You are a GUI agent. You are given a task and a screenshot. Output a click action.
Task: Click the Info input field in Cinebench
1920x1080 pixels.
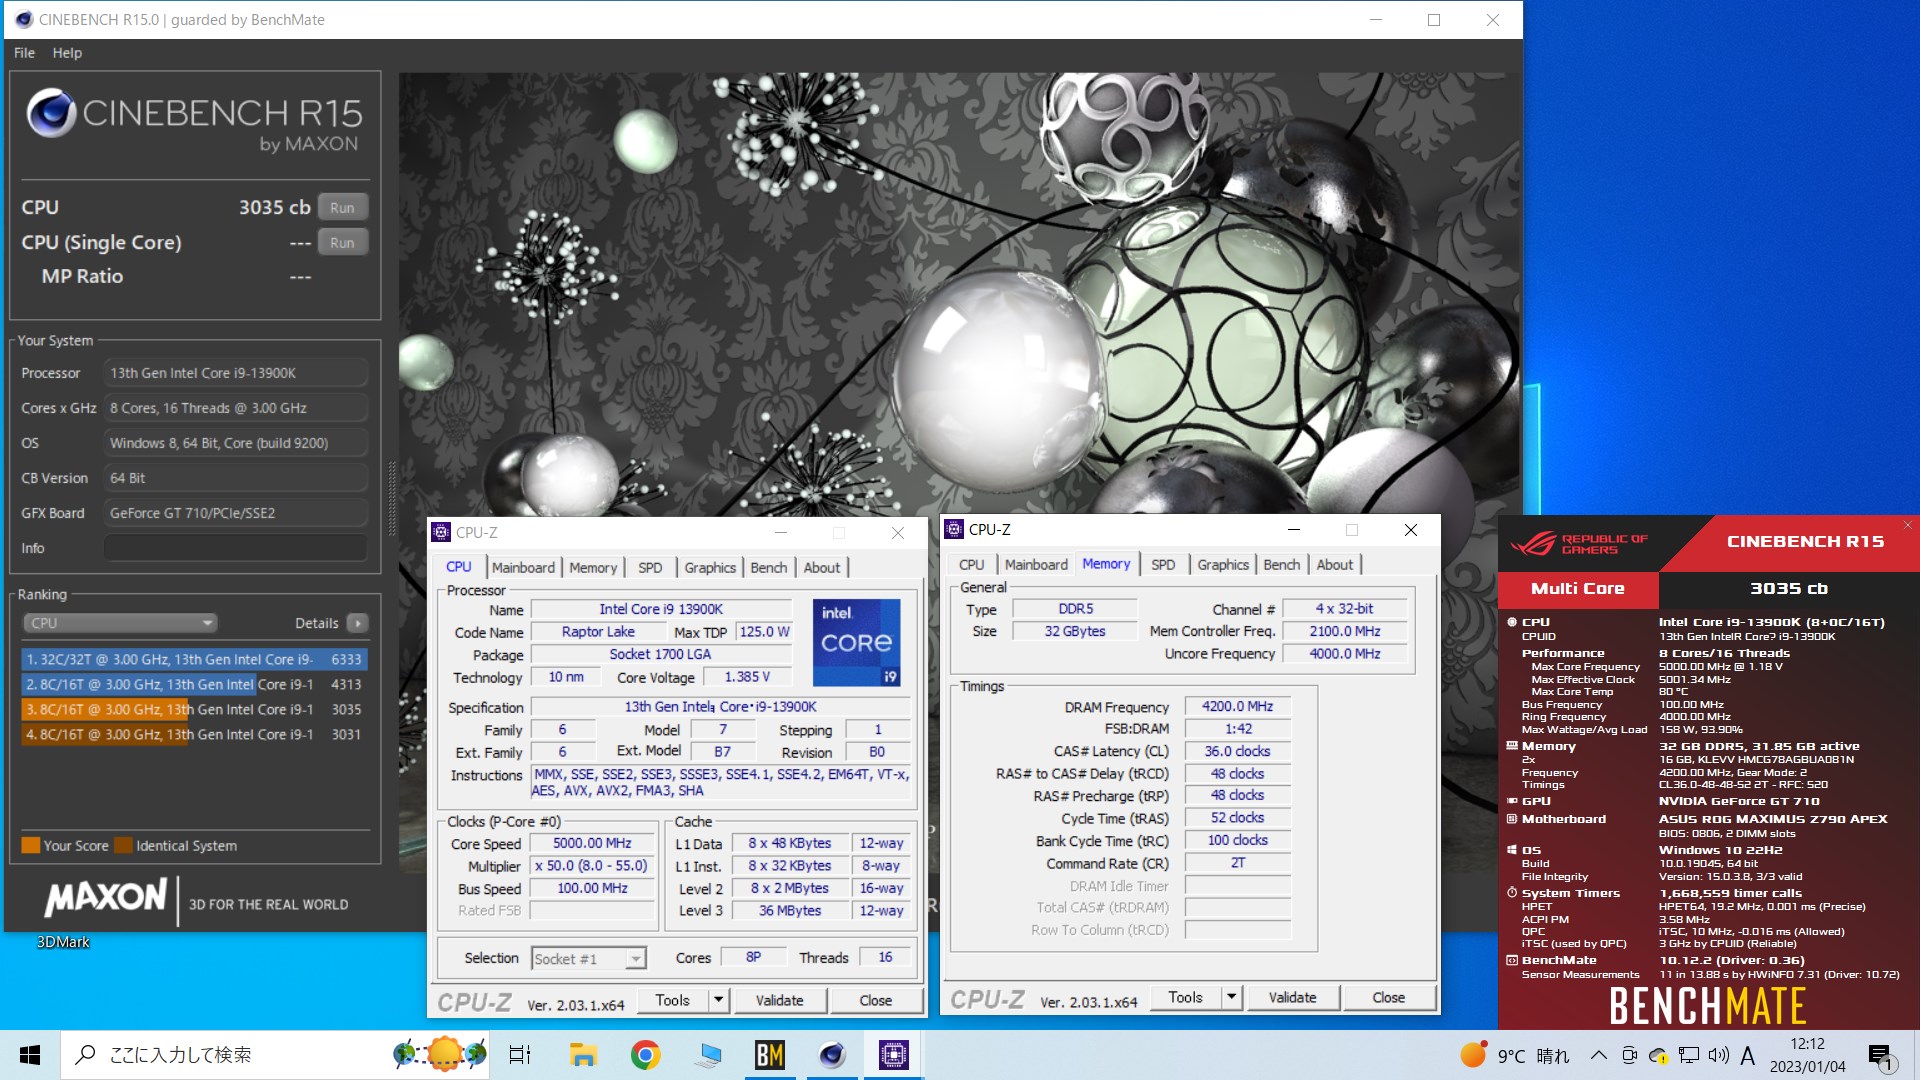[236, 548]
